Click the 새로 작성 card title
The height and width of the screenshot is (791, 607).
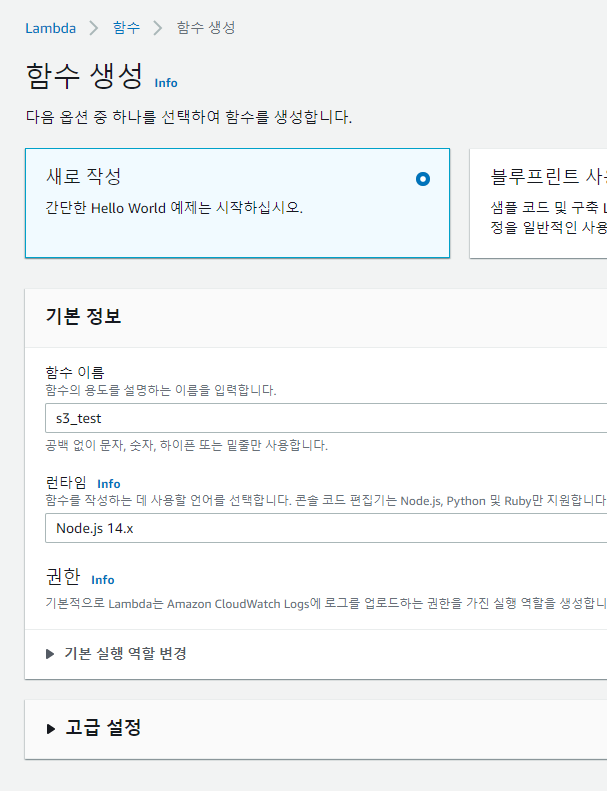(84, 177)
